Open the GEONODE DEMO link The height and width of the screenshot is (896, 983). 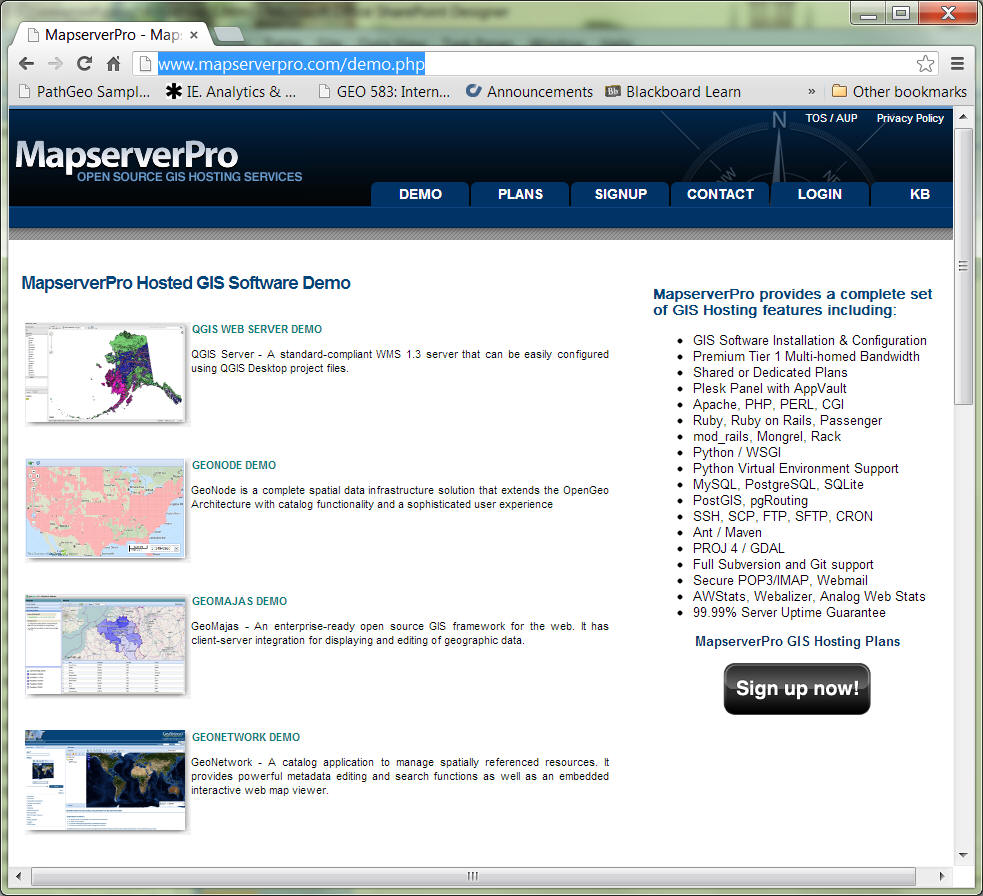coord(234,465)
